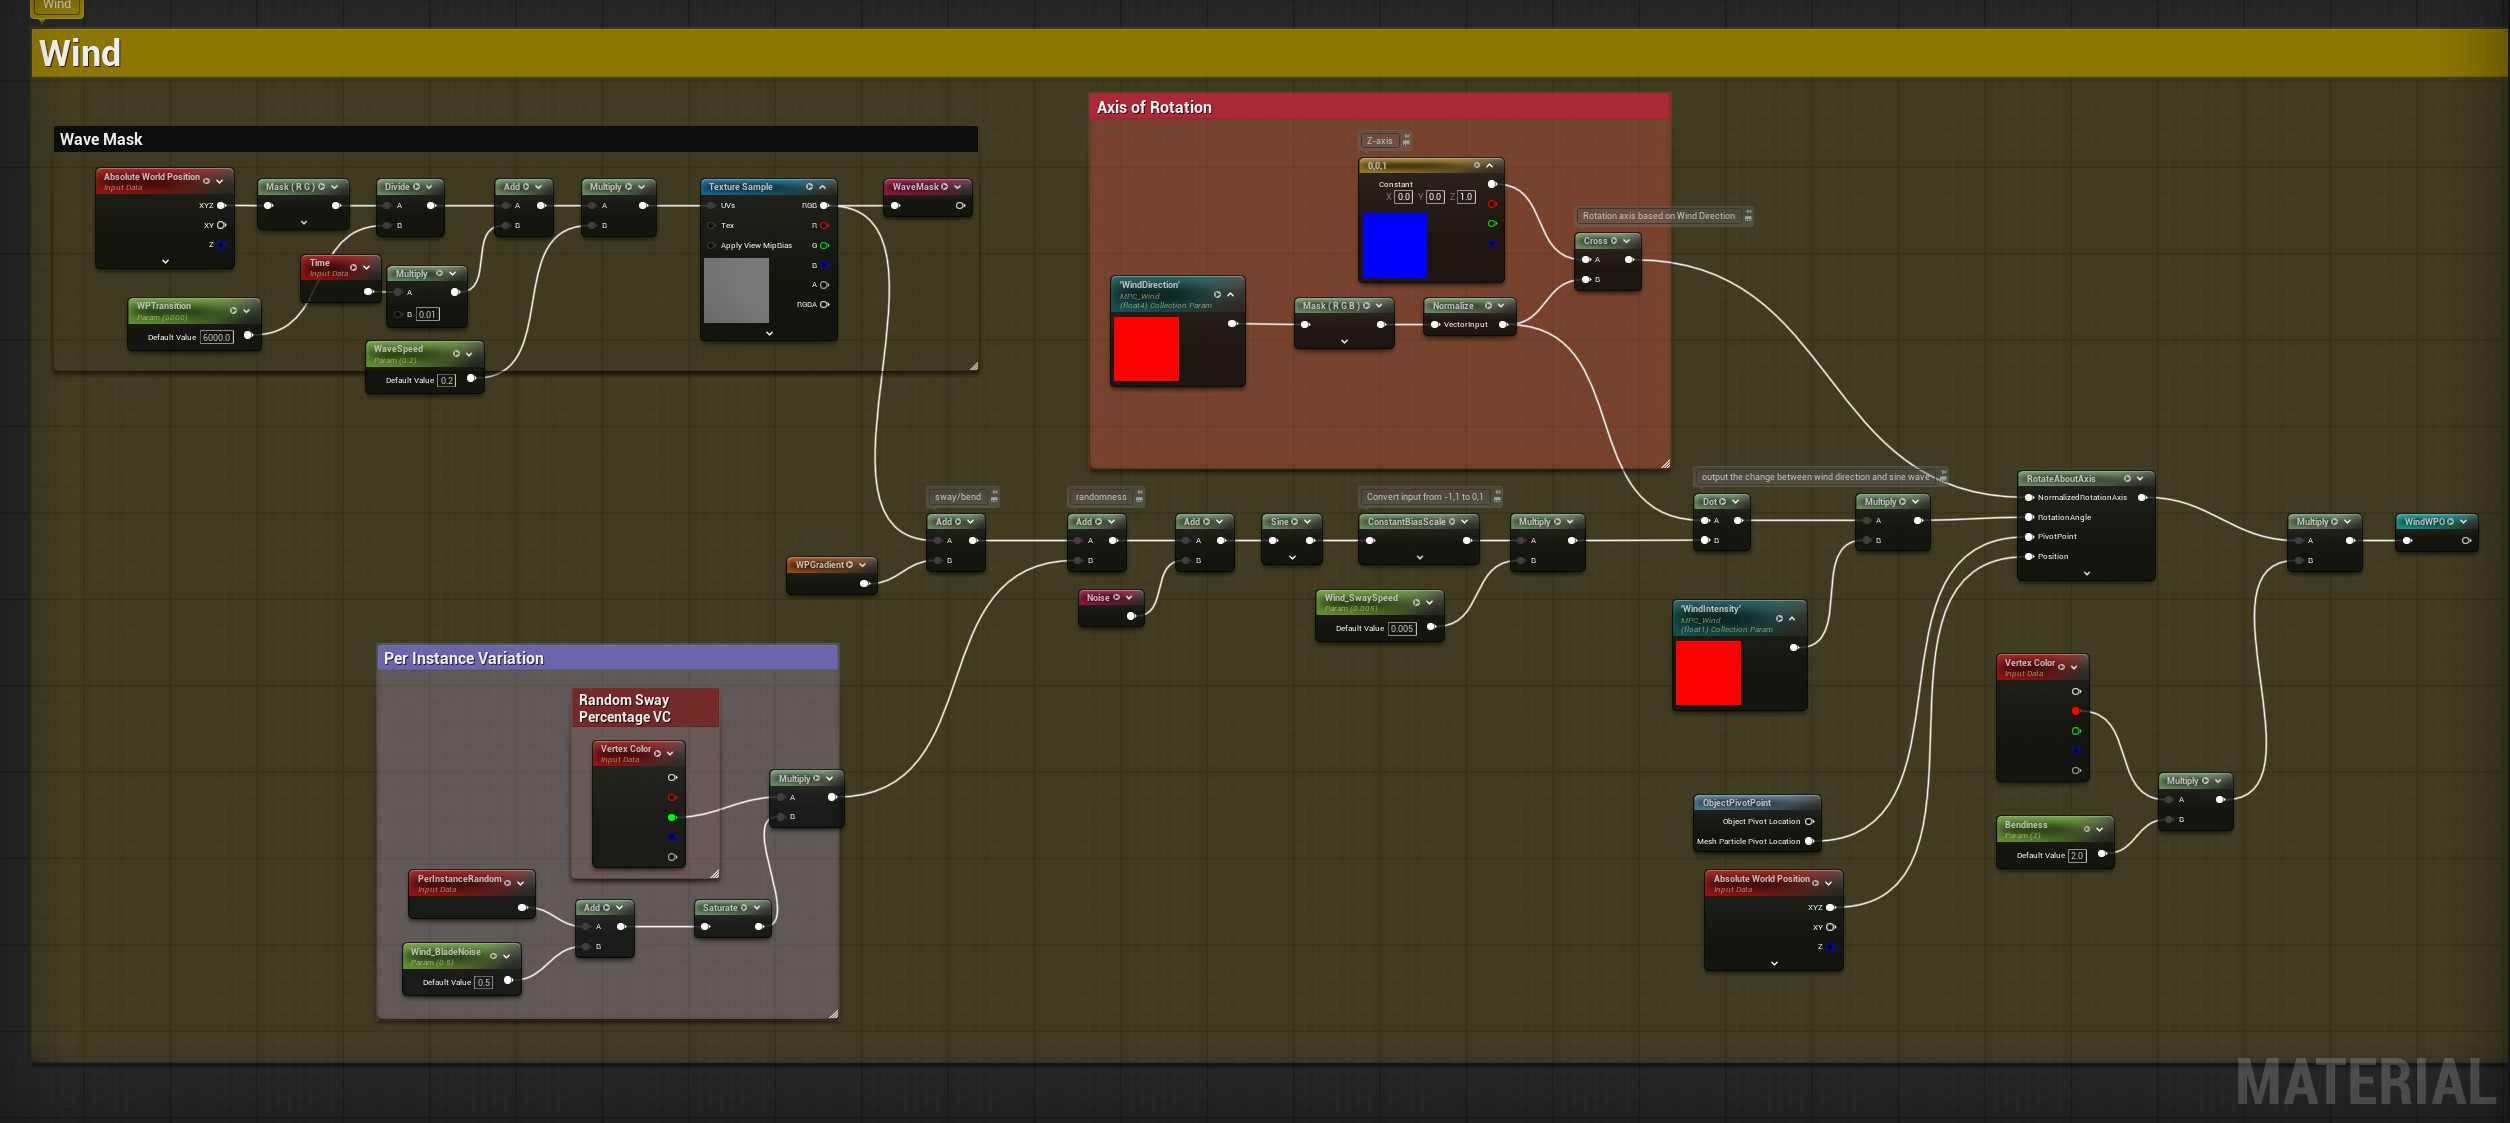Click the PivotPoint input pin on RotateAboutAxis
This screenshot has height=1123, width=2510.
[2029, 537]
